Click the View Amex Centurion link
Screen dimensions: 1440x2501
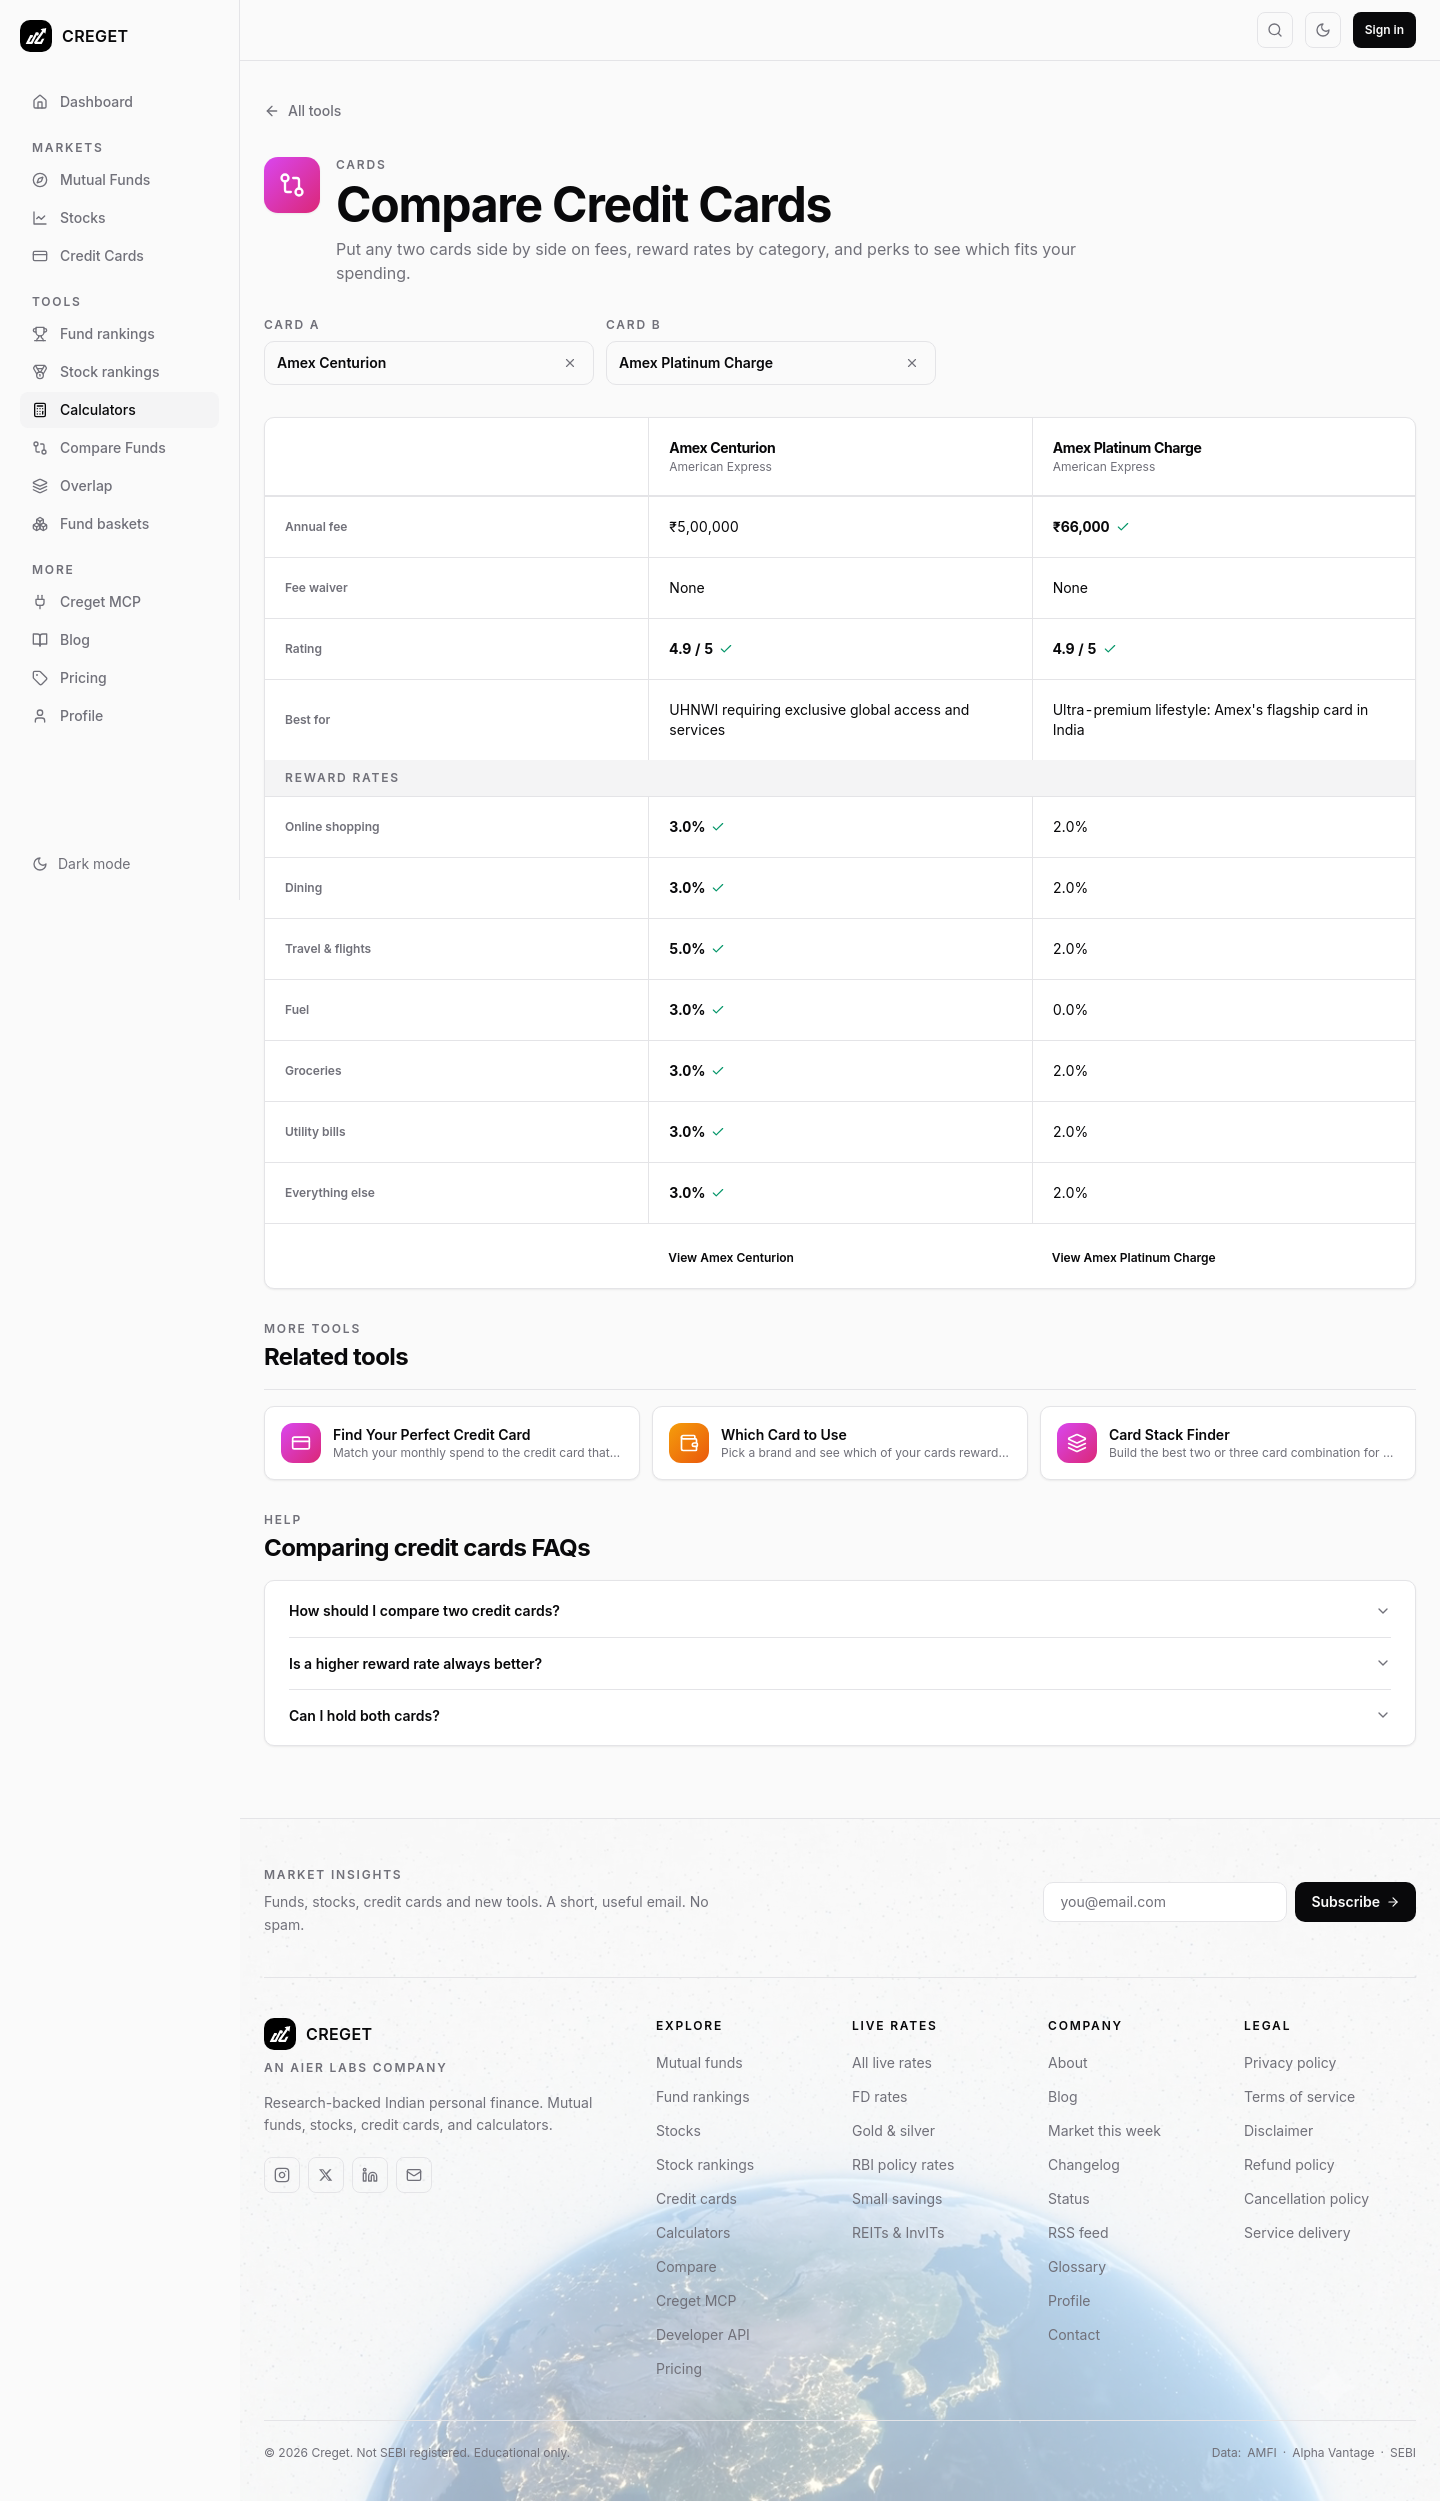tap(731, 1258)
